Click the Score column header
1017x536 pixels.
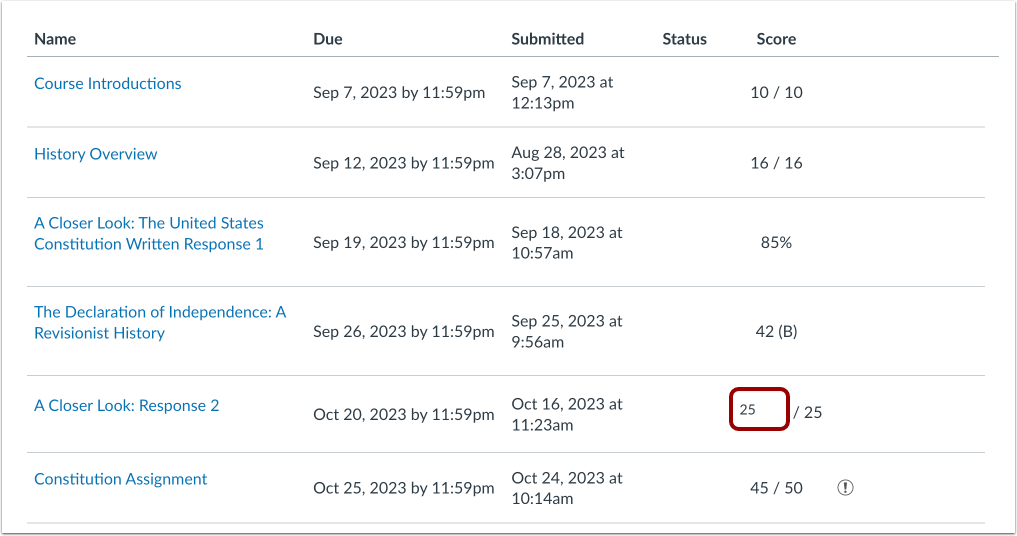pyautogui.click(x=776, y=39)
